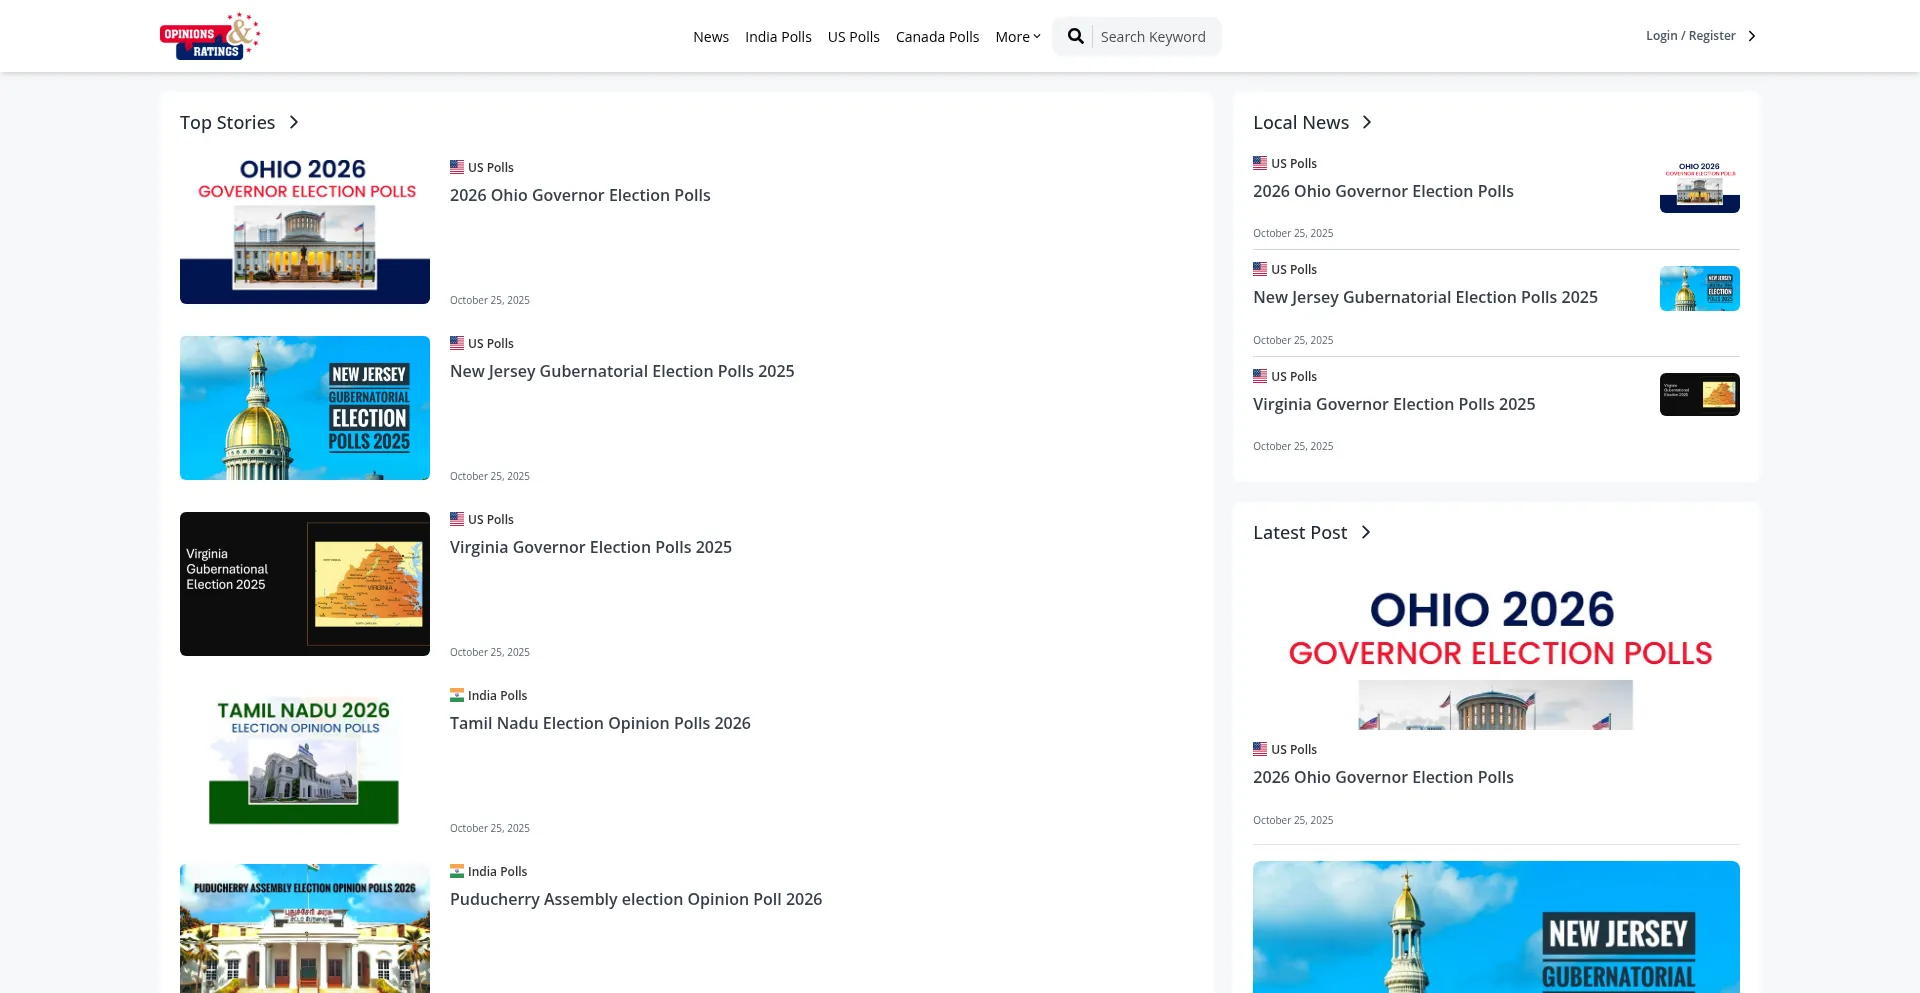Click the New Jersey thumbnail in Local News

coord(1699,289)
